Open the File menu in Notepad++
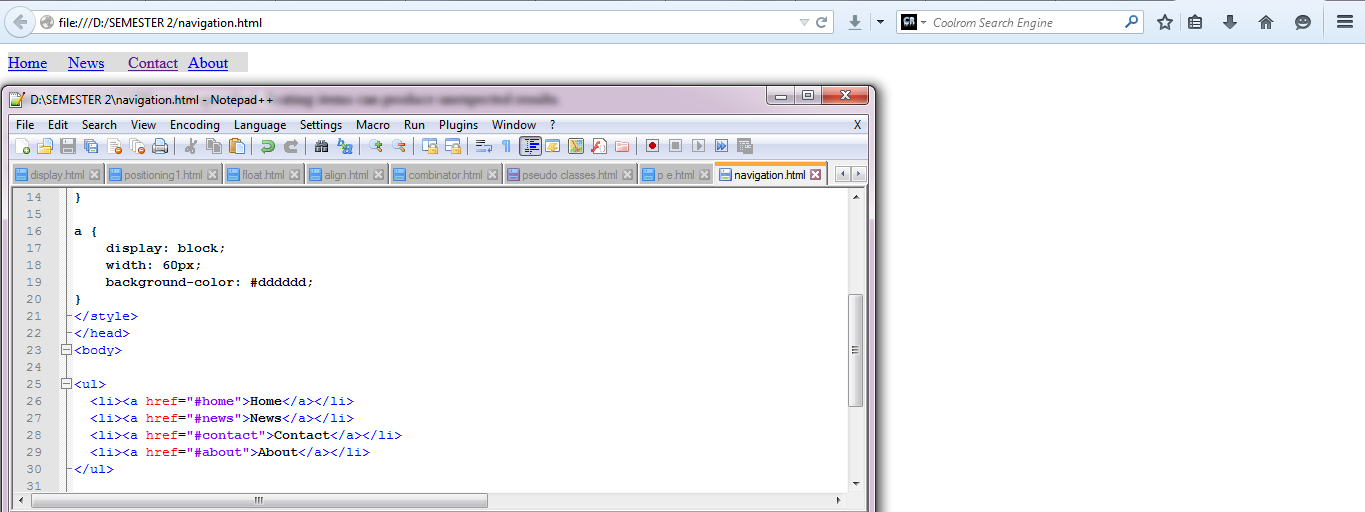This screenshot has width=1365, height=512. coord(25,125)
